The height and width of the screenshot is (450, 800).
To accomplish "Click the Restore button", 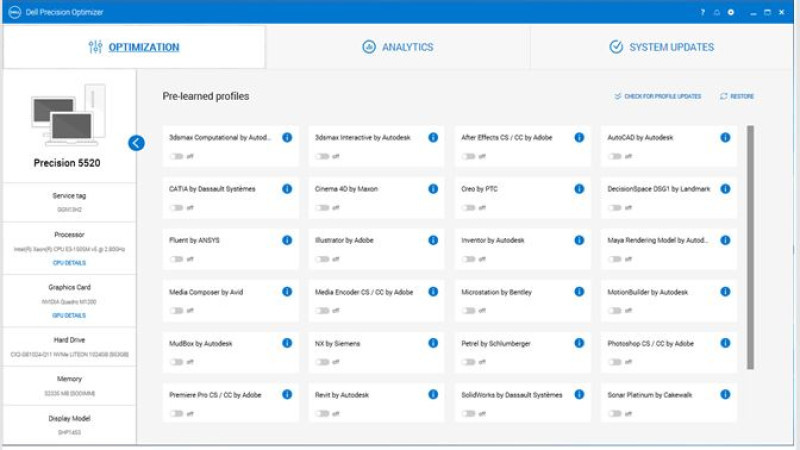I will click(737, 96).
